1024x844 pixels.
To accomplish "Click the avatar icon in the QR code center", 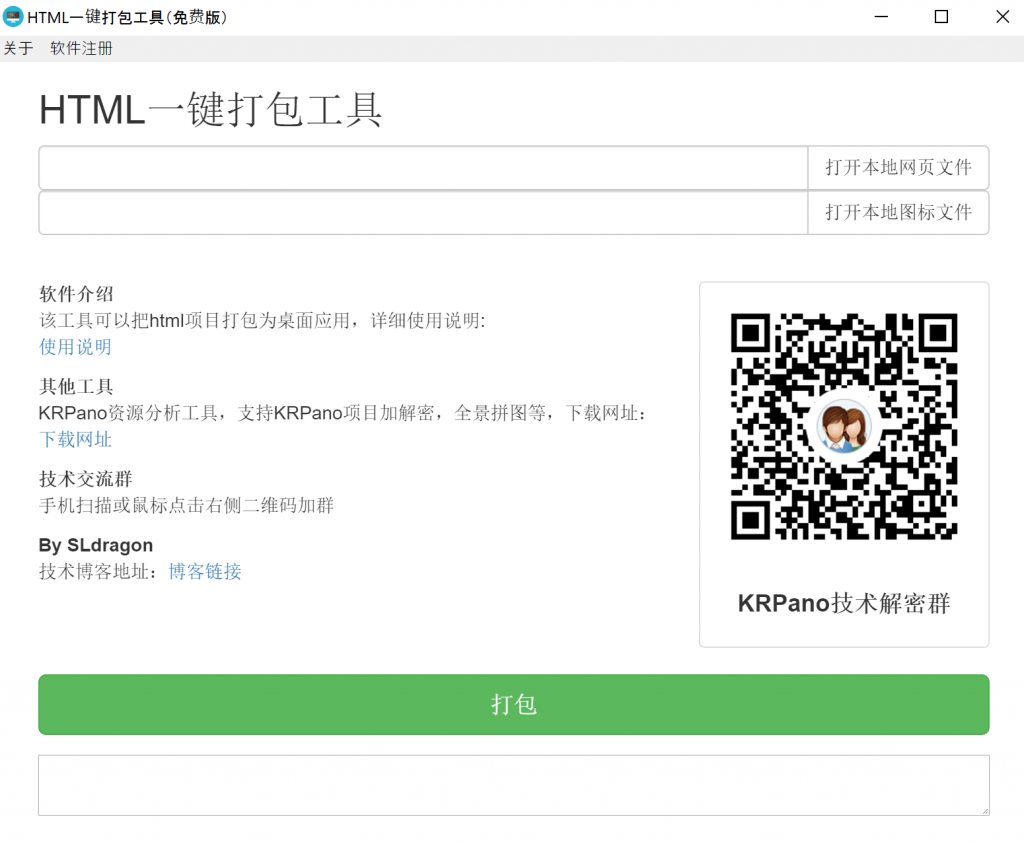I will [x=843, y=427].
